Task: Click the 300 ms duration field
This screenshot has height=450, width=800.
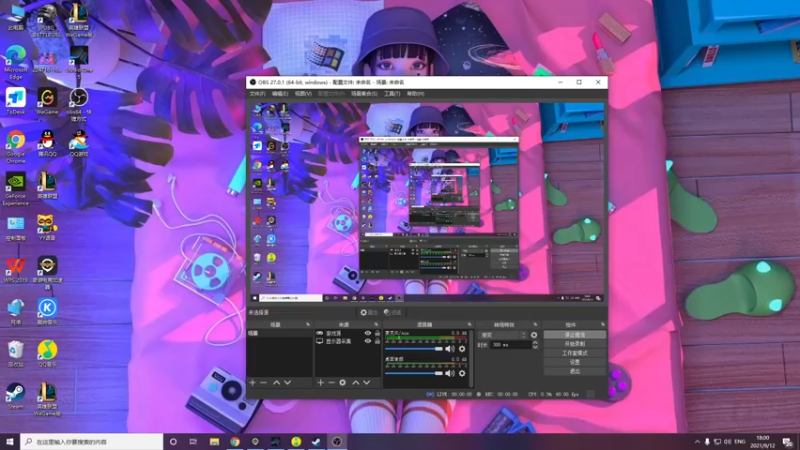Action: [x=511, y=345]
